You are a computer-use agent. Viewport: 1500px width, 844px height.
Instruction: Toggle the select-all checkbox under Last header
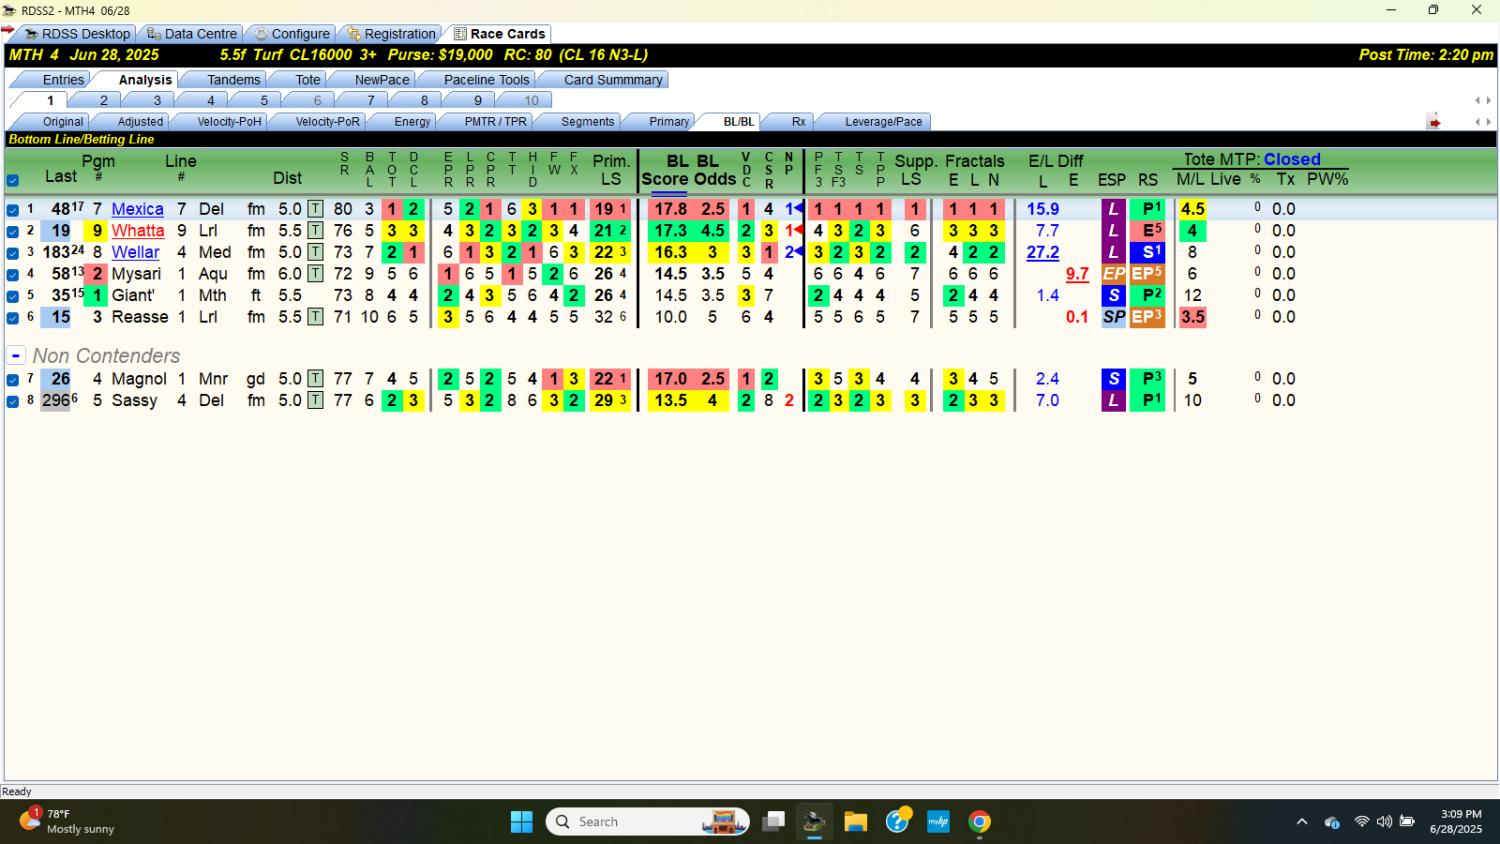point(13,181)
